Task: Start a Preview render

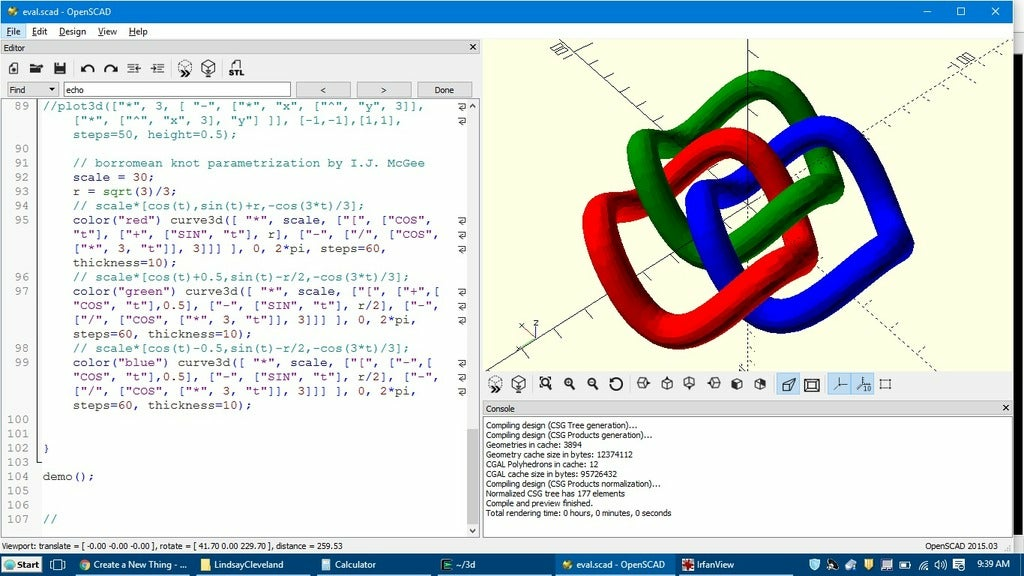Action: click(186, 68)
